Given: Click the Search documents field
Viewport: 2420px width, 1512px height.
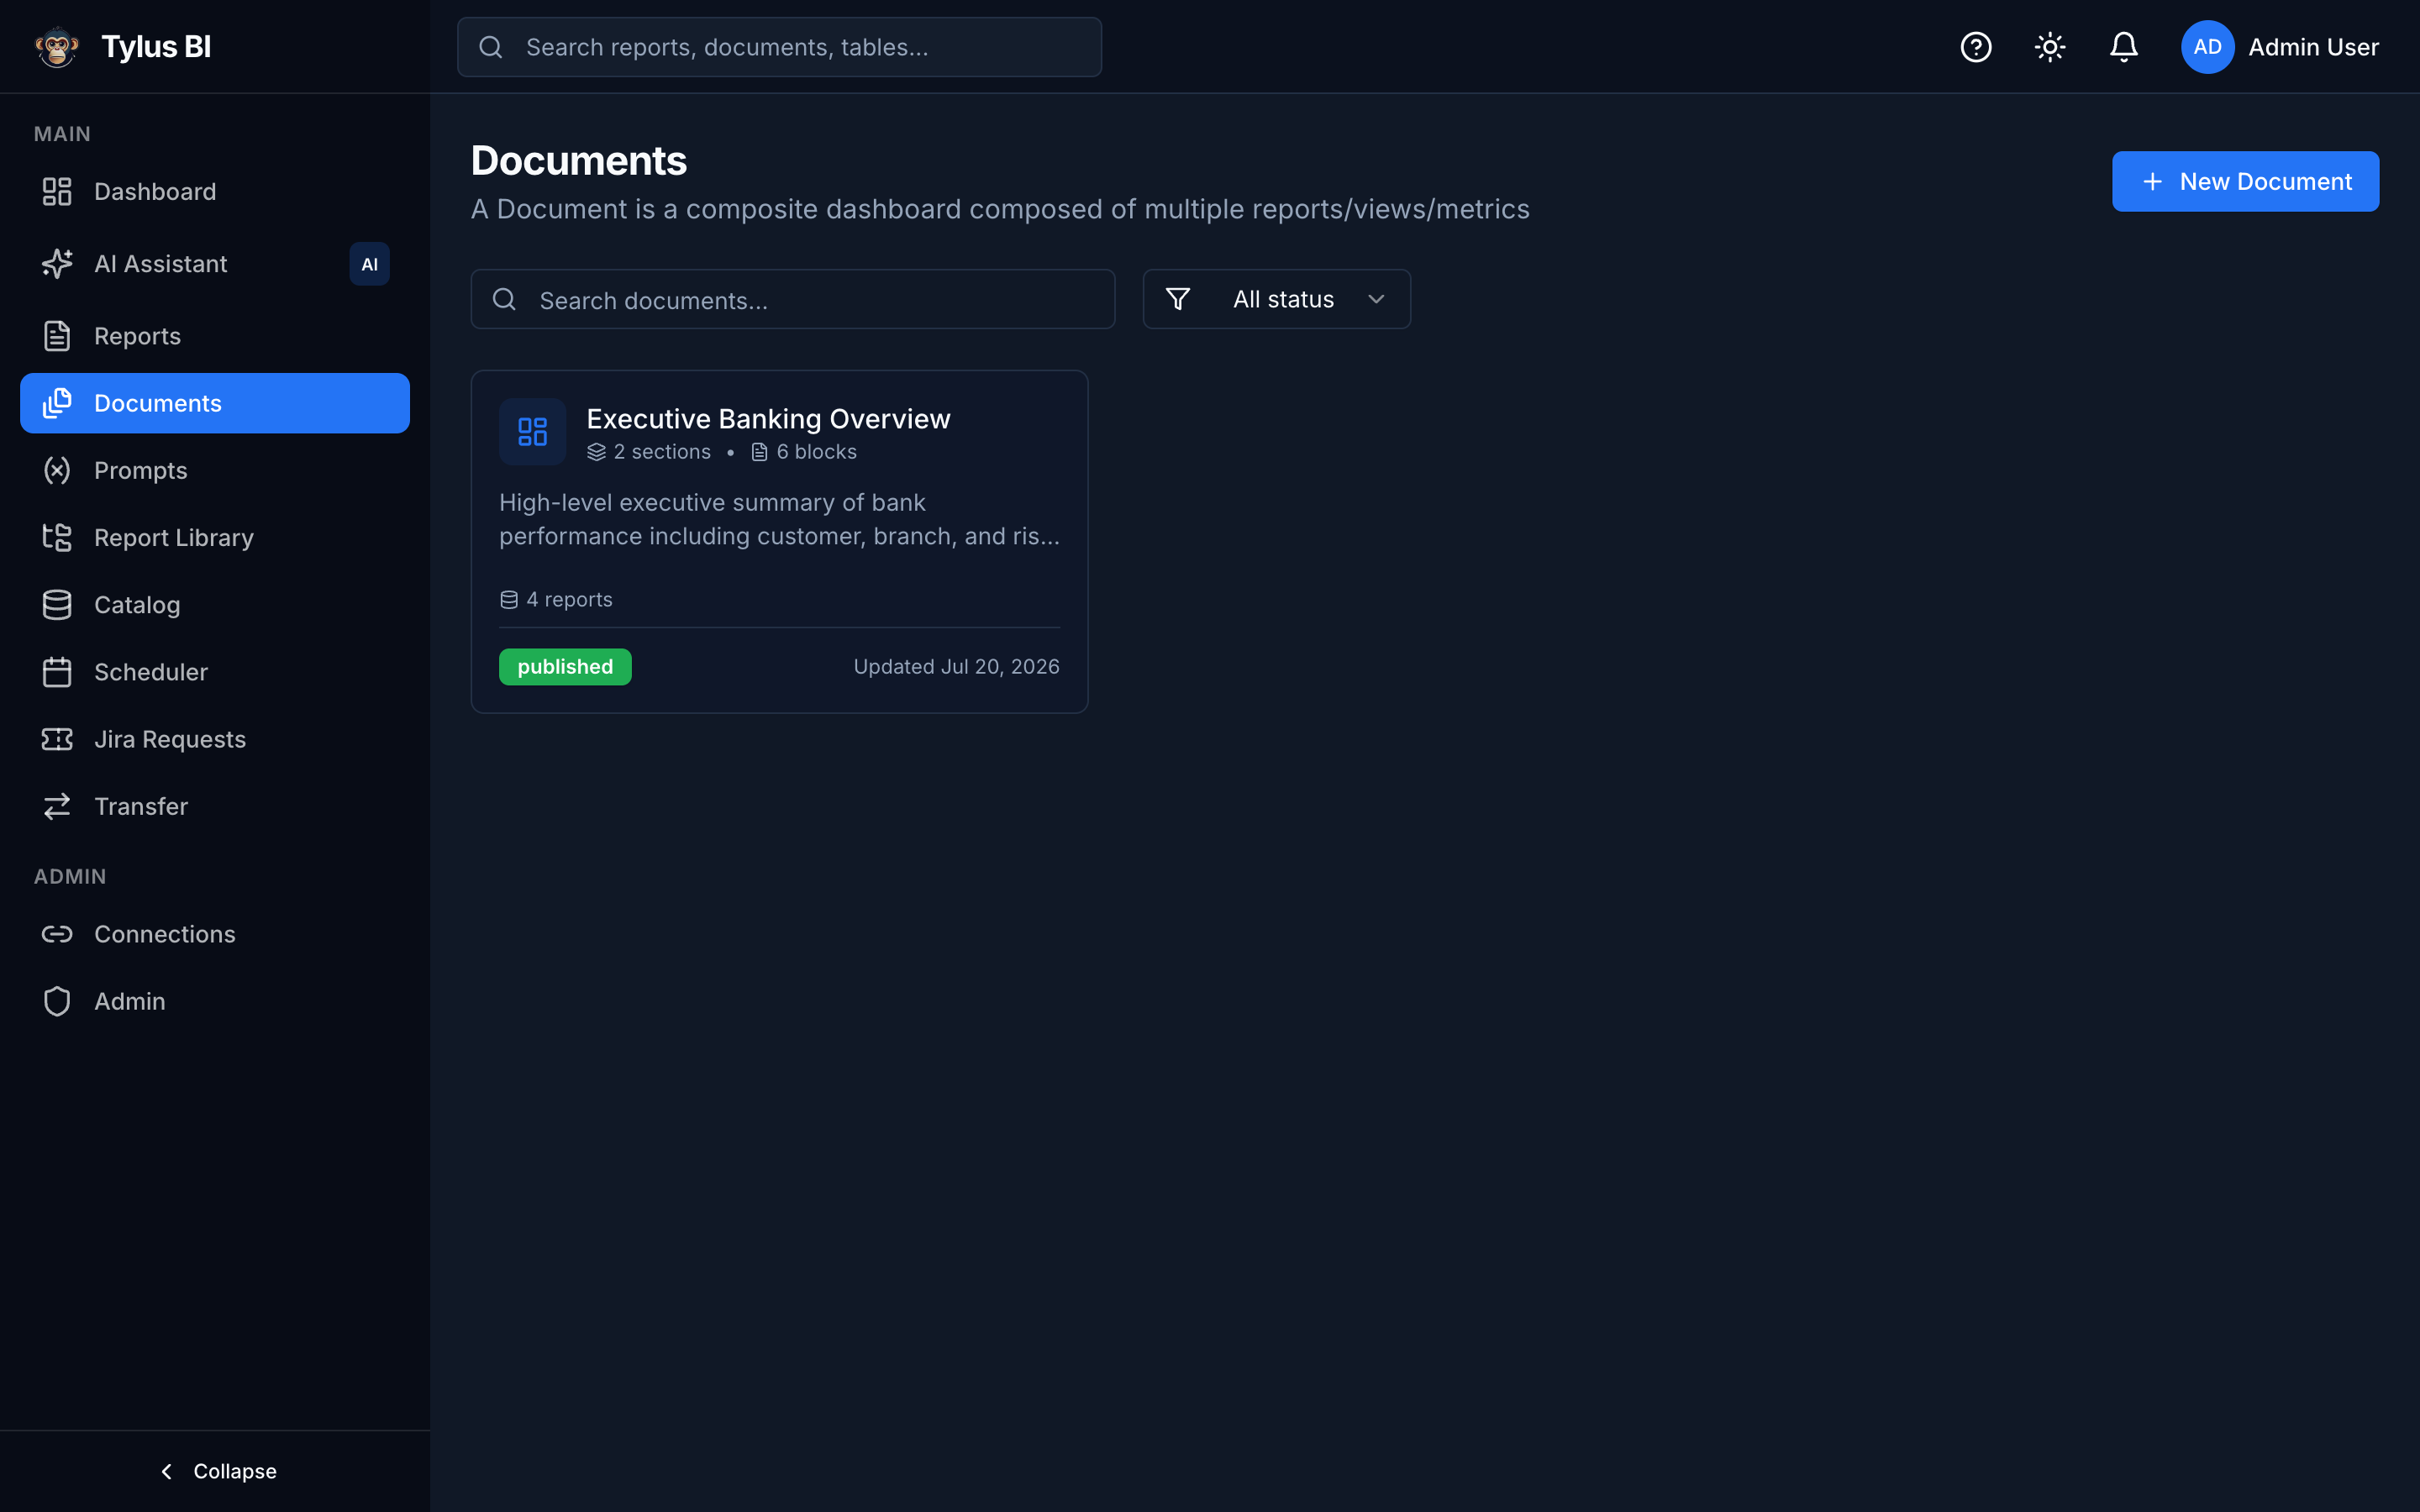Looking at the screenshot, I should (x=792, y=299).
